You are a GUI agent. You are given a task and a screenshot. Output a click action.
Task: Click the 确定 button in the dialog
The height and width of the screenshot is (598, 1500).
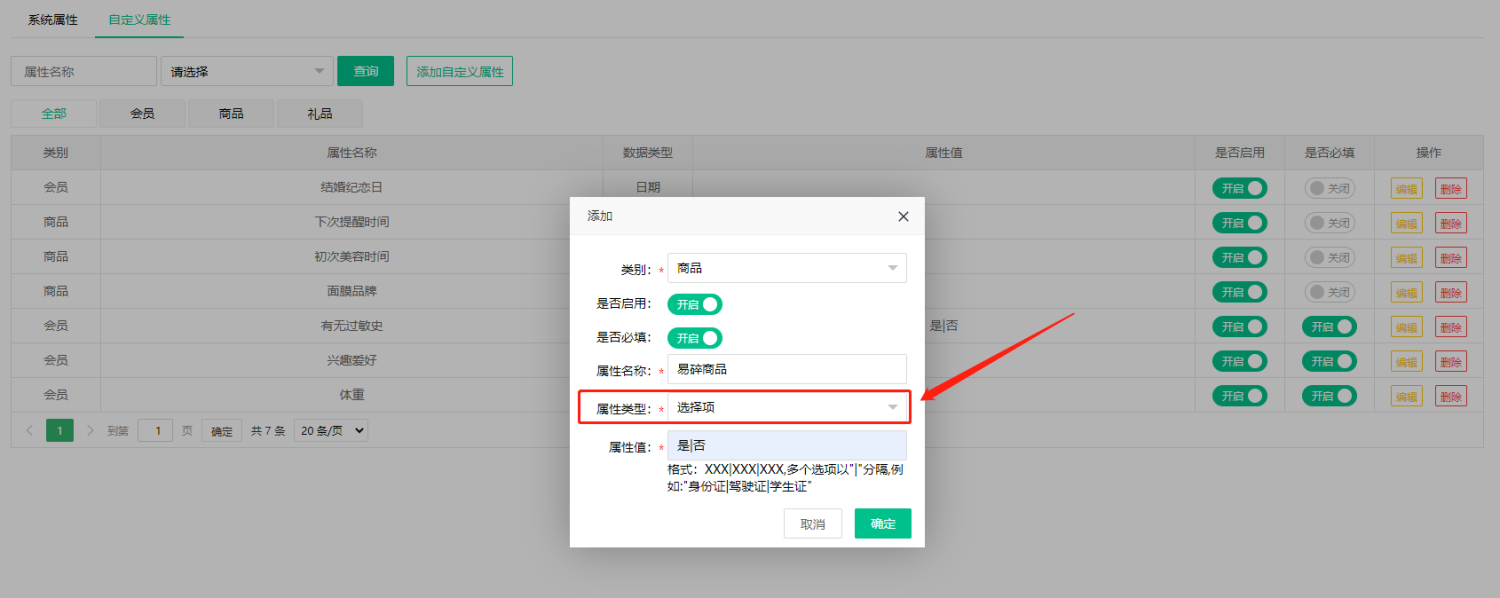click(882, 522)
